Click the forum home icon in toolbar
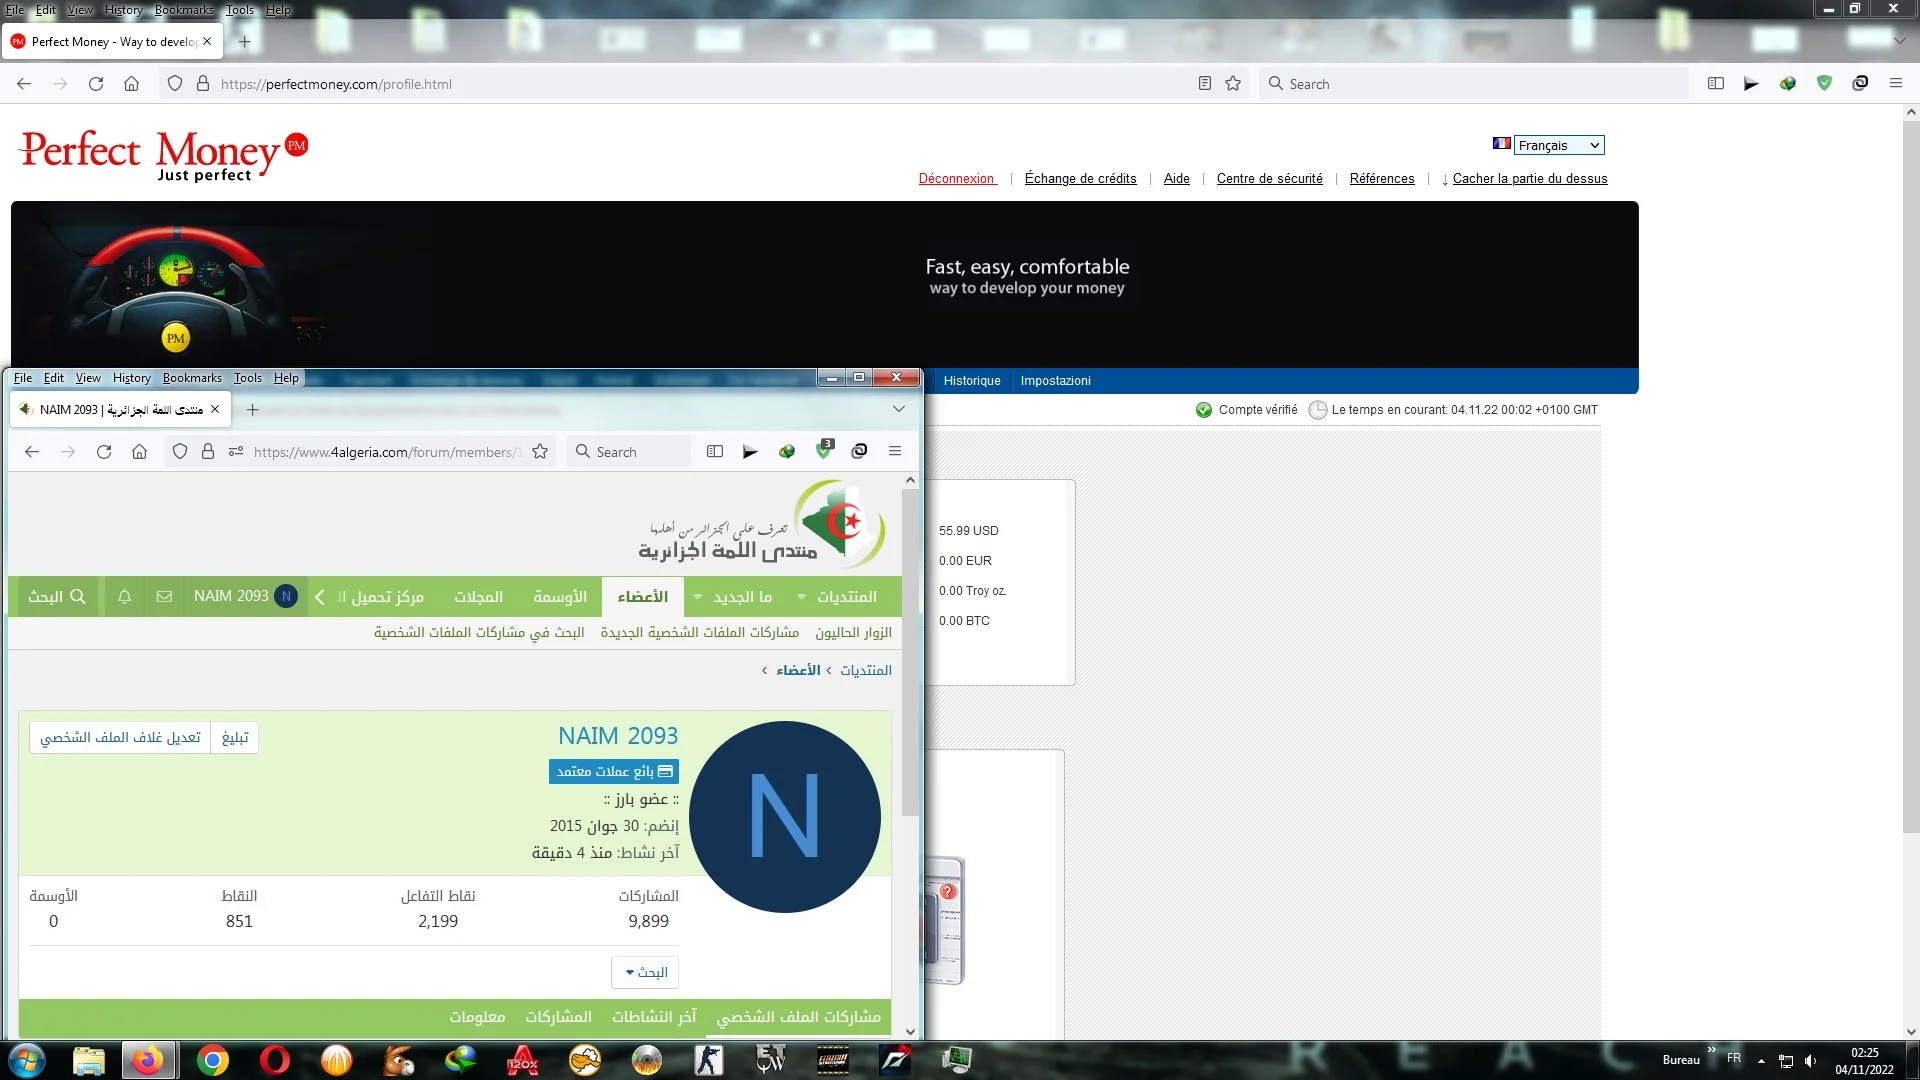 pyautogui.click(x=139, y=452)
